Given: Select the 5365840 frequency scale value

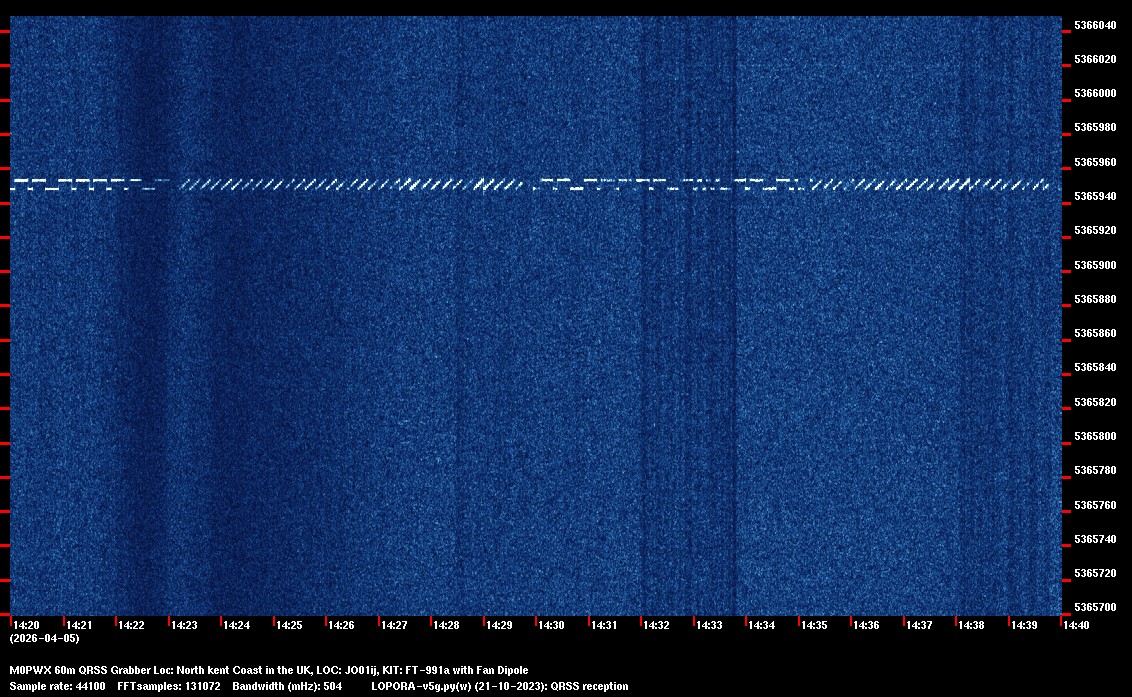Looking at the screenshot, I should pyautogui.click(x=1095, y=368).
